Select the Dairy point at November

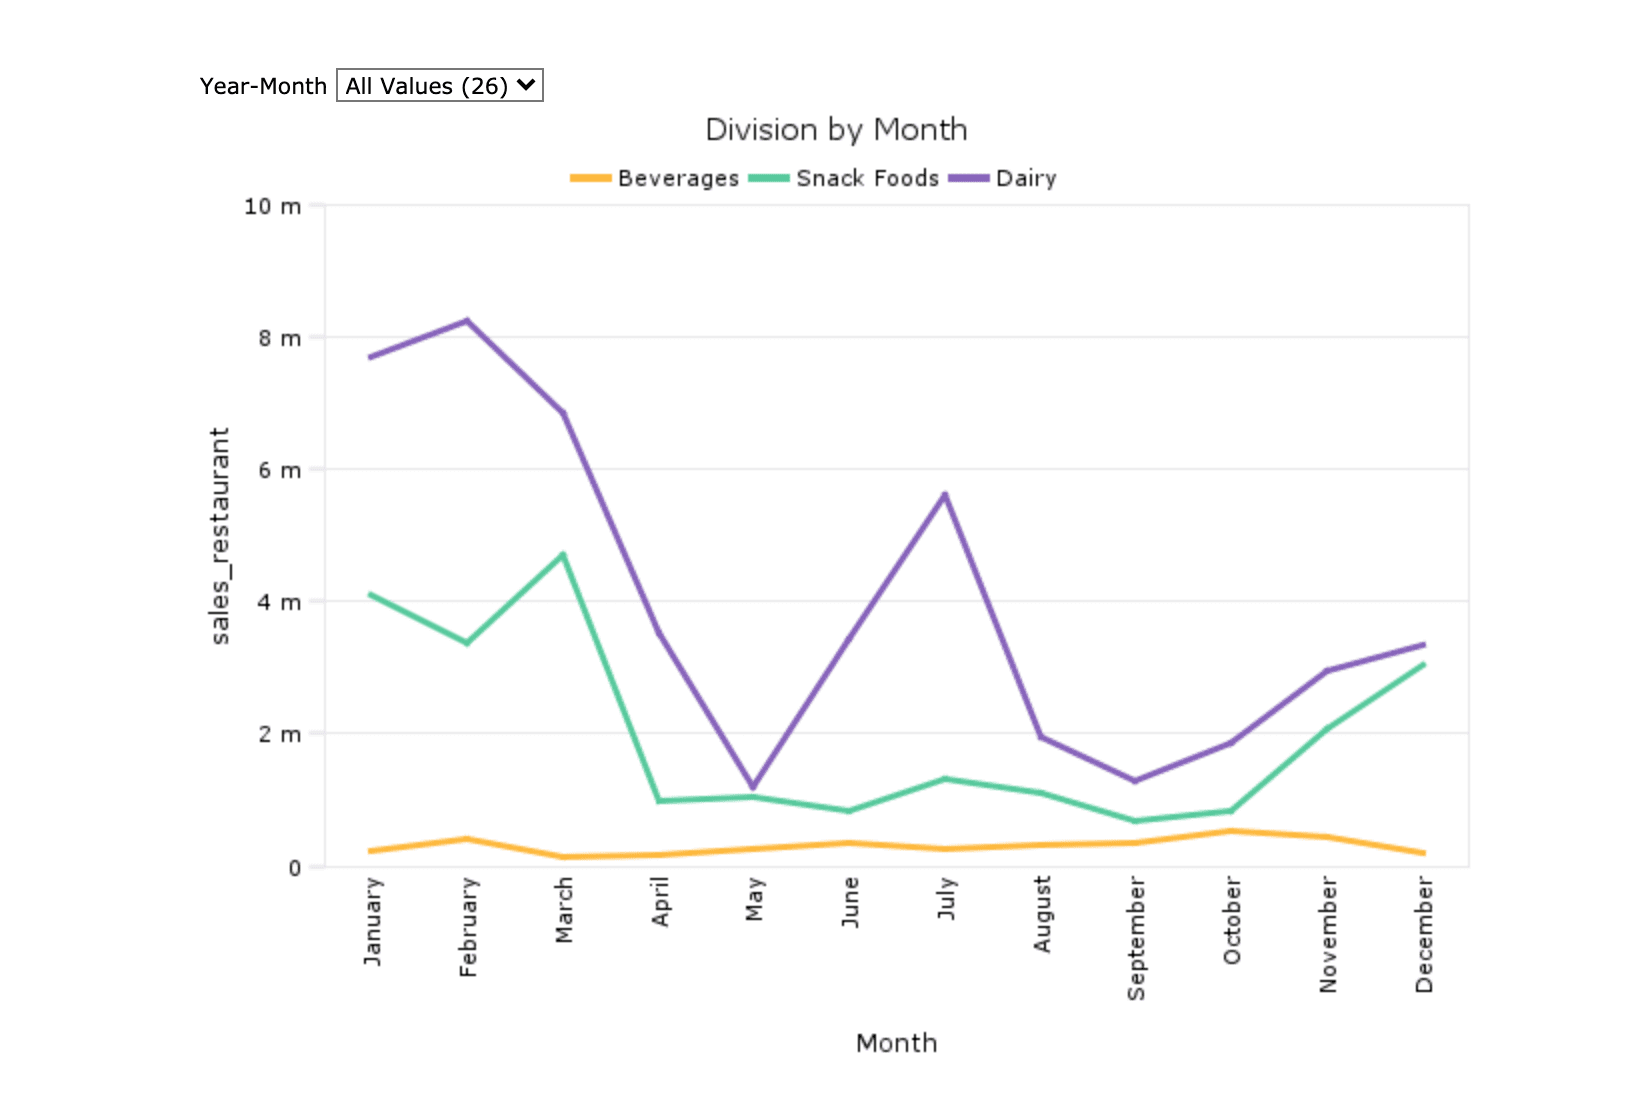coord(1327,671)
